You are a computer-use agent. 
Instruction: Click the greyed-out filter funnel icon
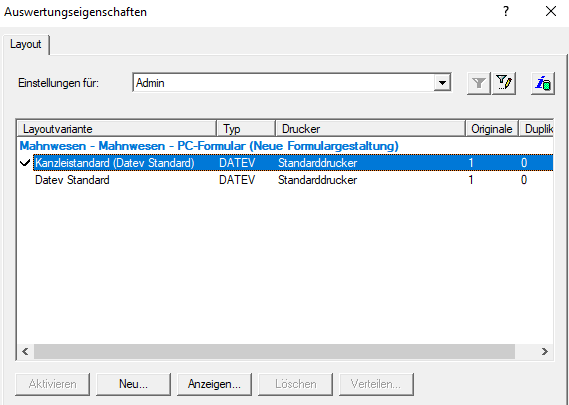pos(479,83)
